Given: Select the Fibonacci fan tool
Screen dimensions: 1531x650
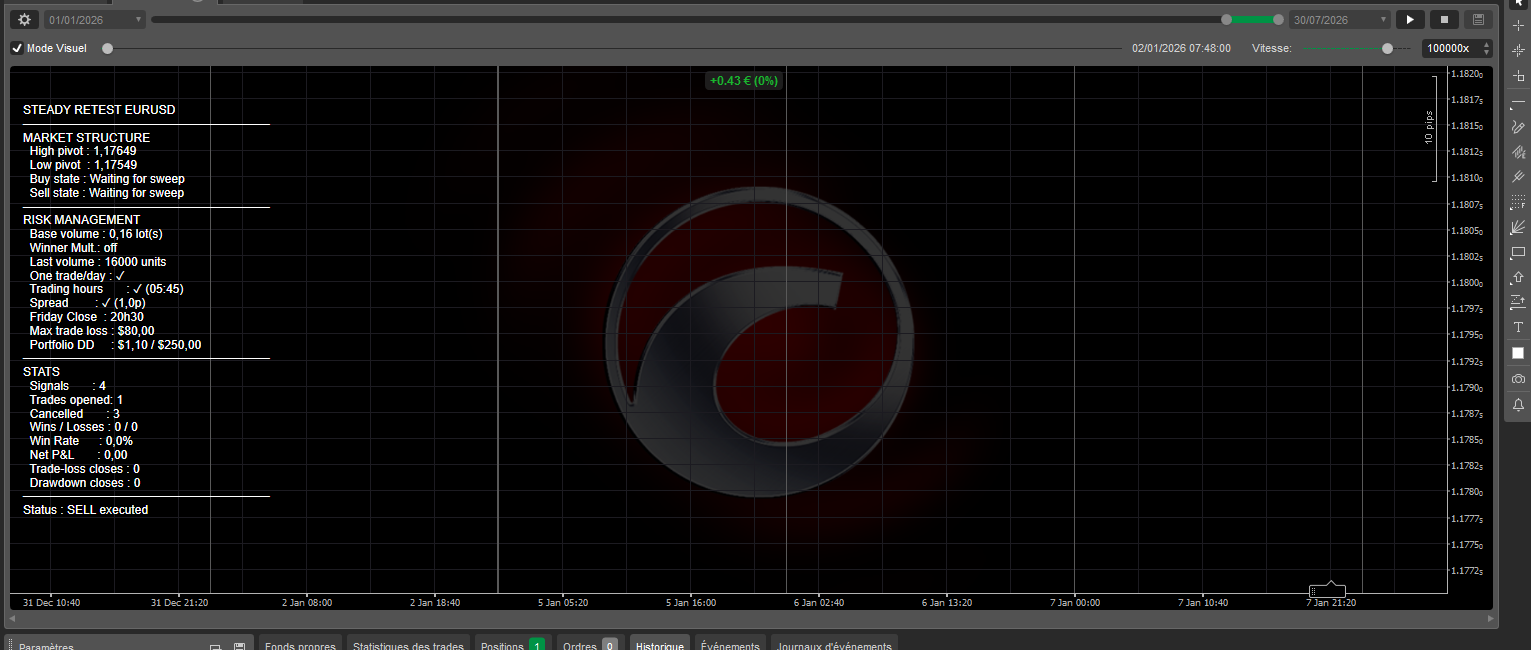Looking at the screenshot, I should [1518, 227].
